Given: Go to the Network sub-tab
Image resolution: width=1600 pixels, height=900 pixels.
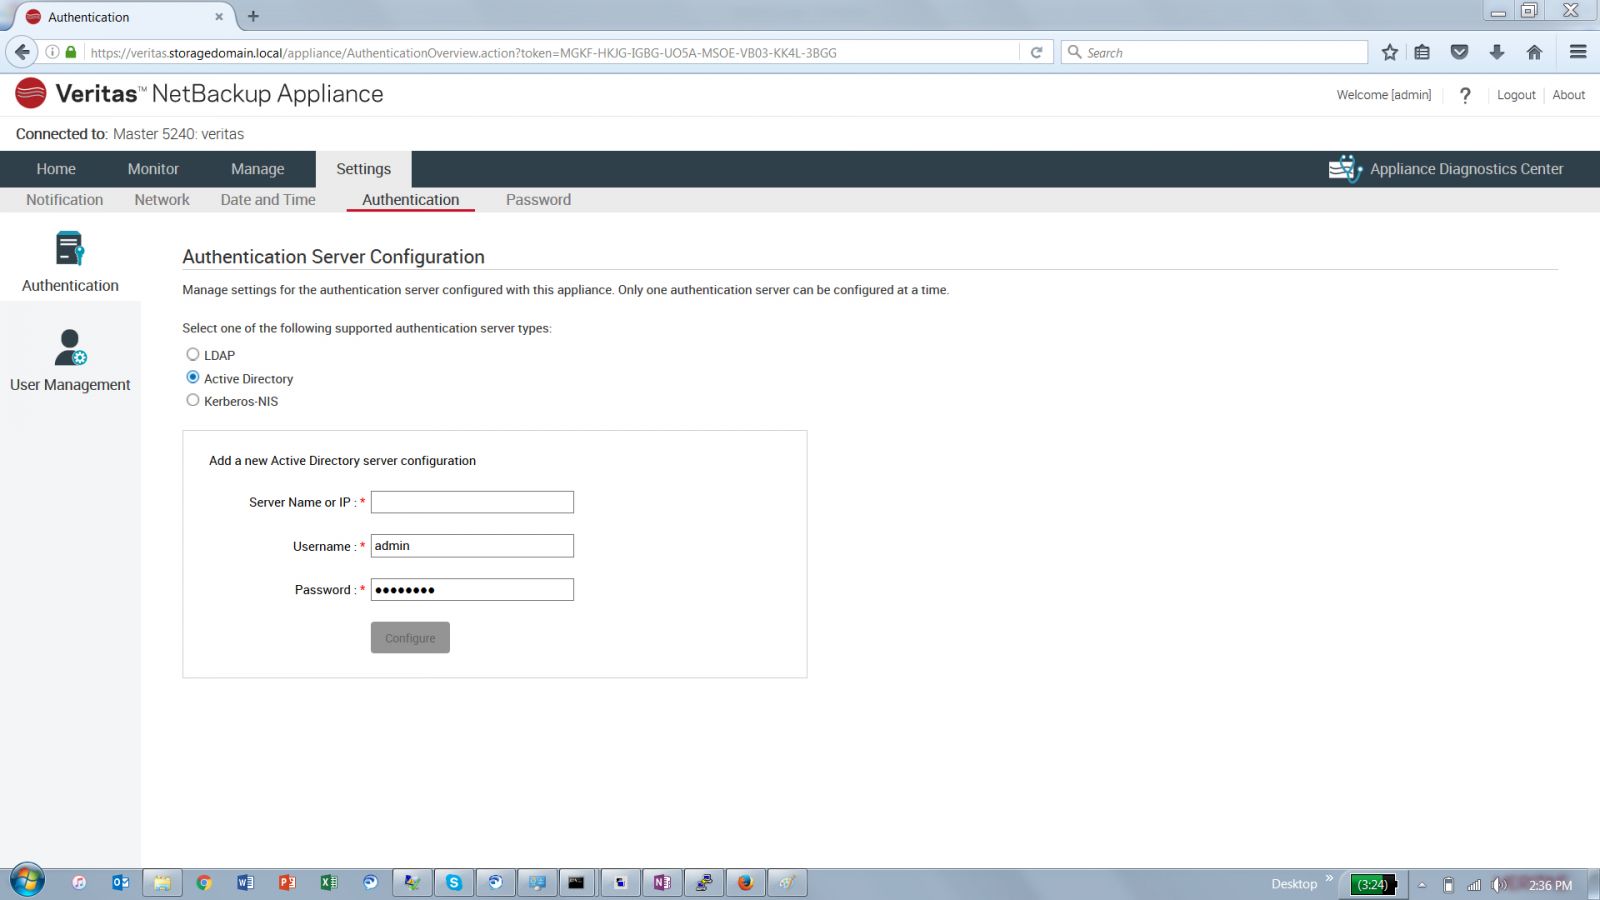Looking at the screenshot, I should [162, 200].
